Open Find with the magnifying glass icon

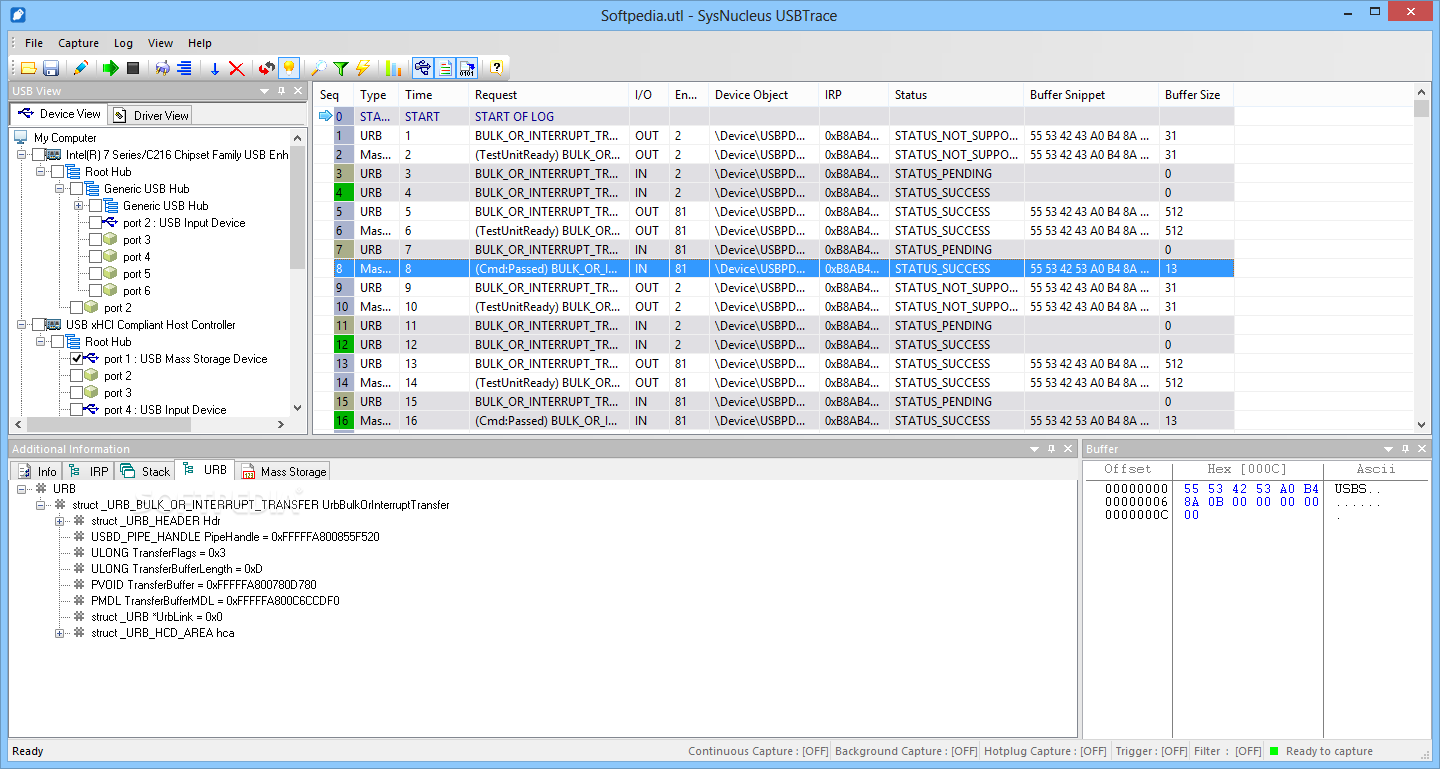click(319, 68)
